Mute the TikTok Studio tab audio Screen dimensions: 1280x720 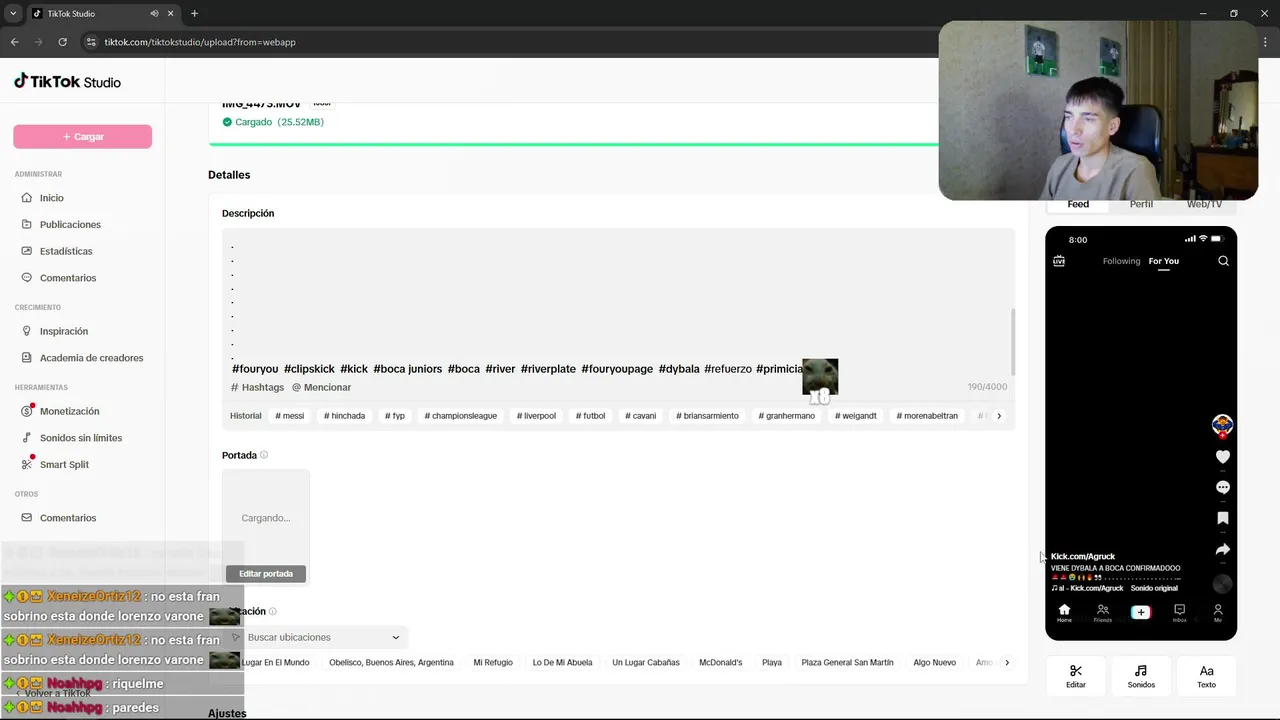(x=154, y=13)
